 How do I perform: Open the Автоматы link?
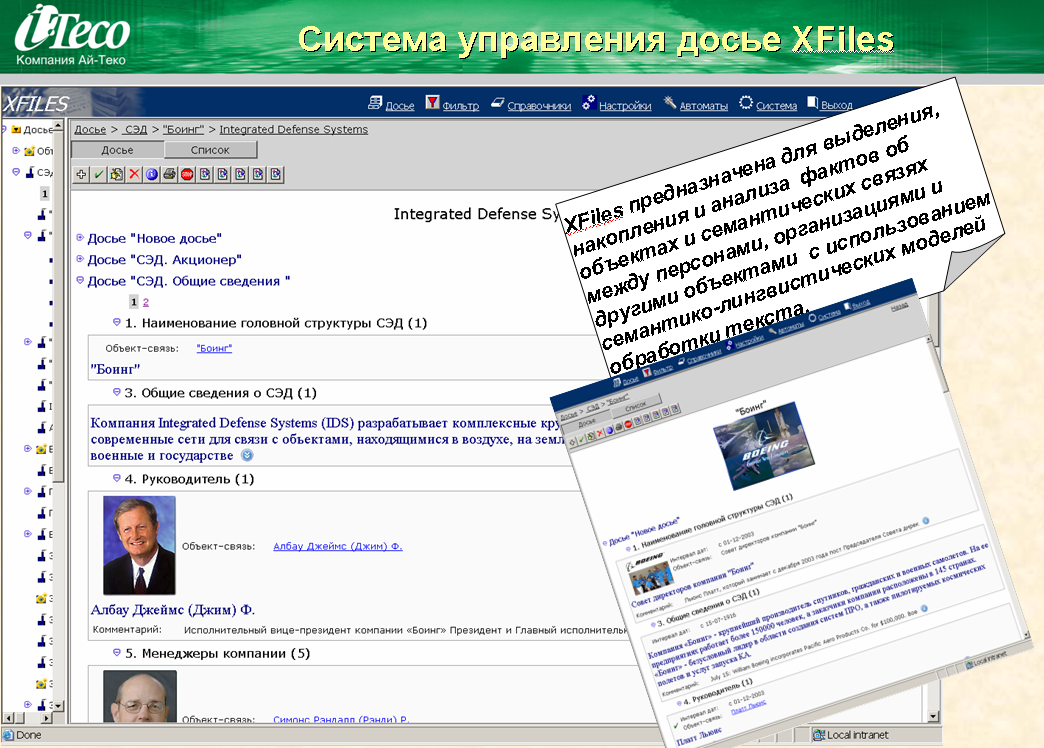click(x=704, y=105)
